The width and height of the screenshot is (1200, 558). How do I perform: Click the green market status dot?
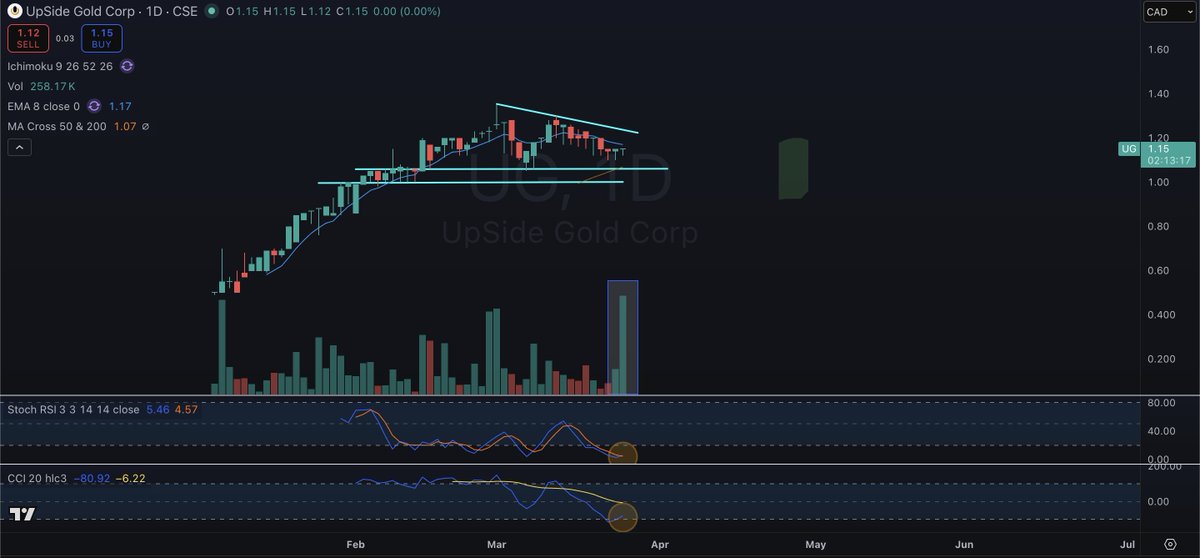[212, 11]
